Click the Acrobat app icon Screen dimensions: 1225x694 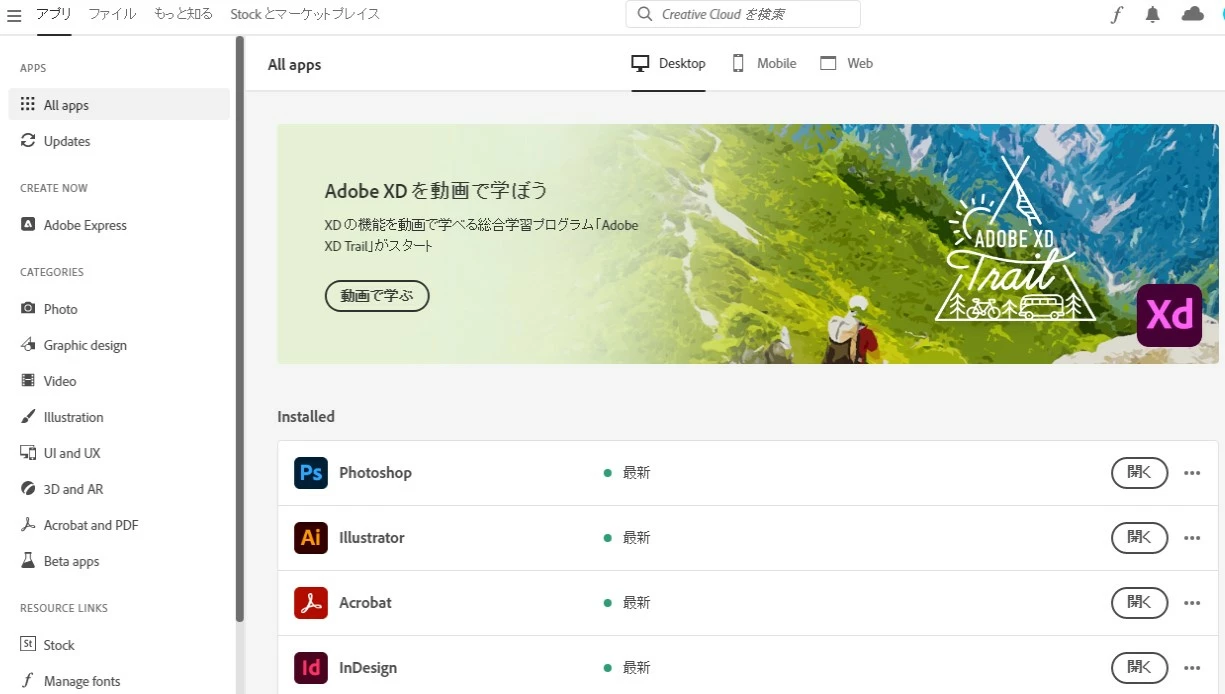point(311,603)
